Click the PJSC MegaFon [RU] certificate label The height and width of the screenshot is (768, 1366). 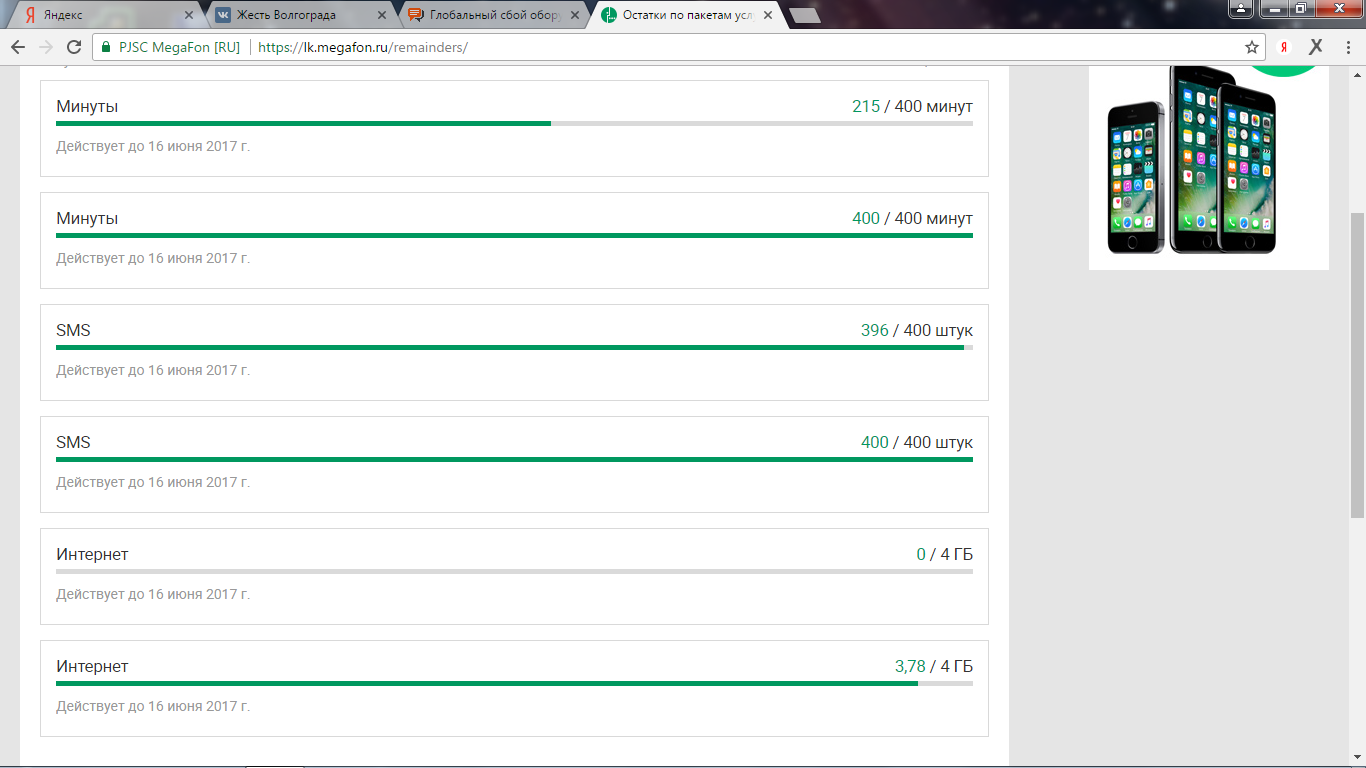[180, 47]
